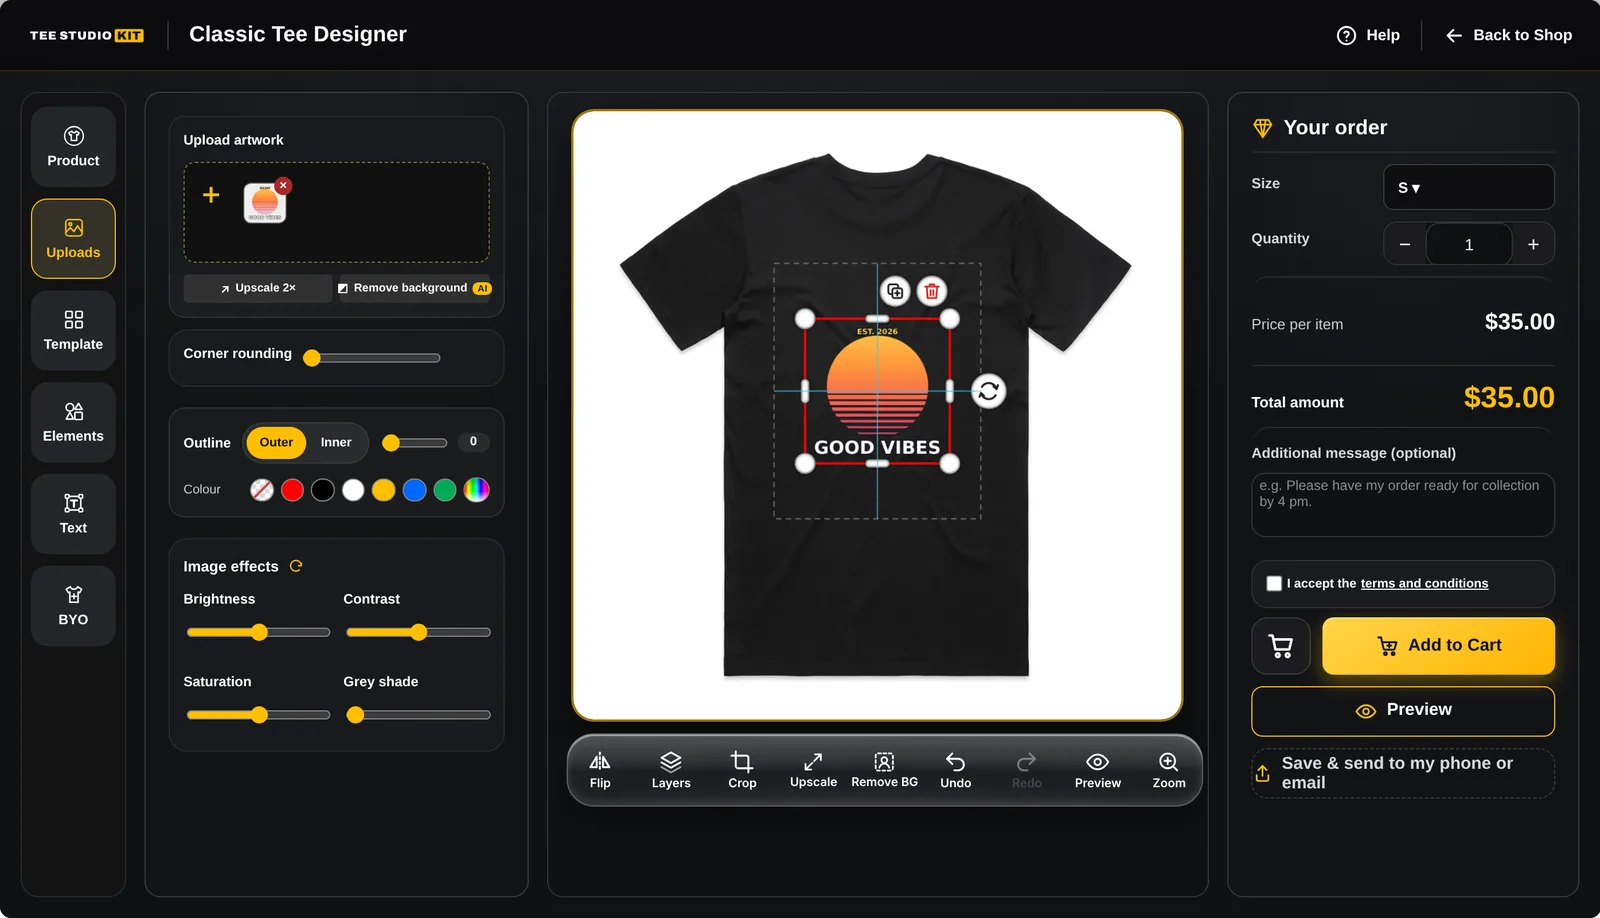The width and height of the screenshot is (1600, 918).
Task: Open Help
Action: 1368,35
